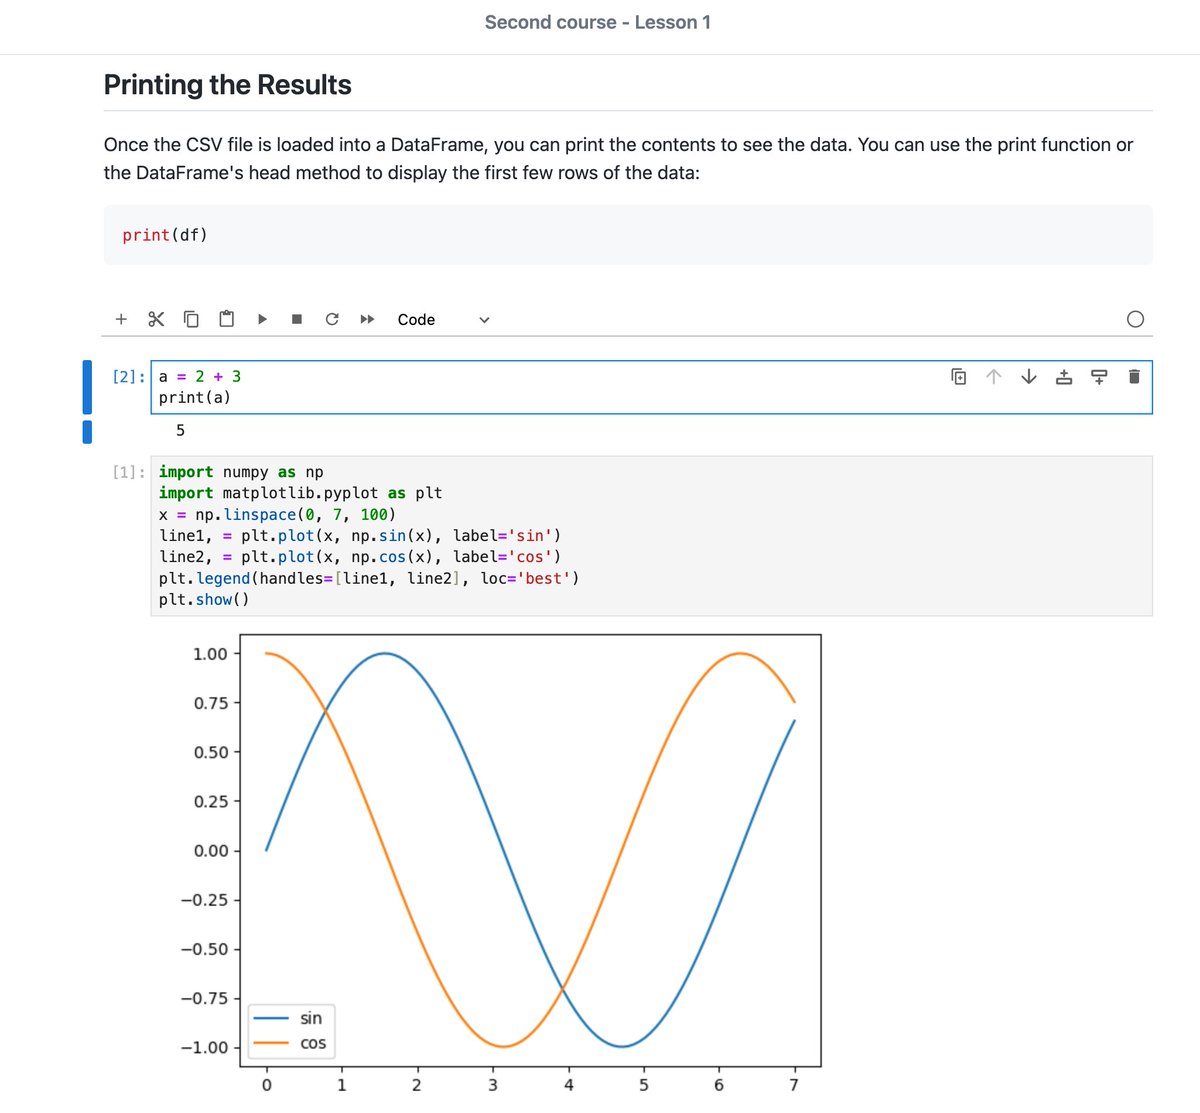
Task: Click the kernel status circle indicator
Action: [x=1135, y=319]
